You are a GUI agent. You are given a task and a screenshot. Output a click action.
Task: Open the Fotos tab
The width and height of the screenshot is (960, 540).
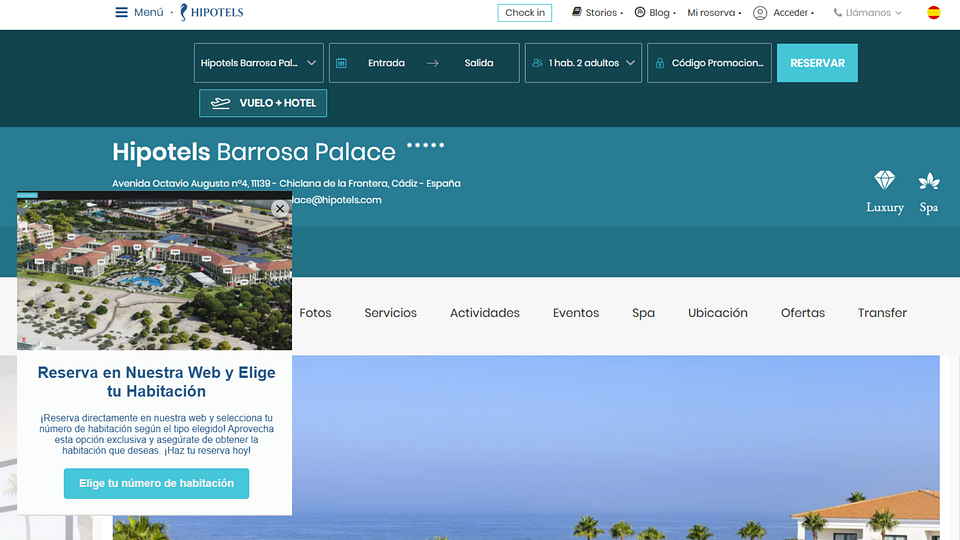315,313
